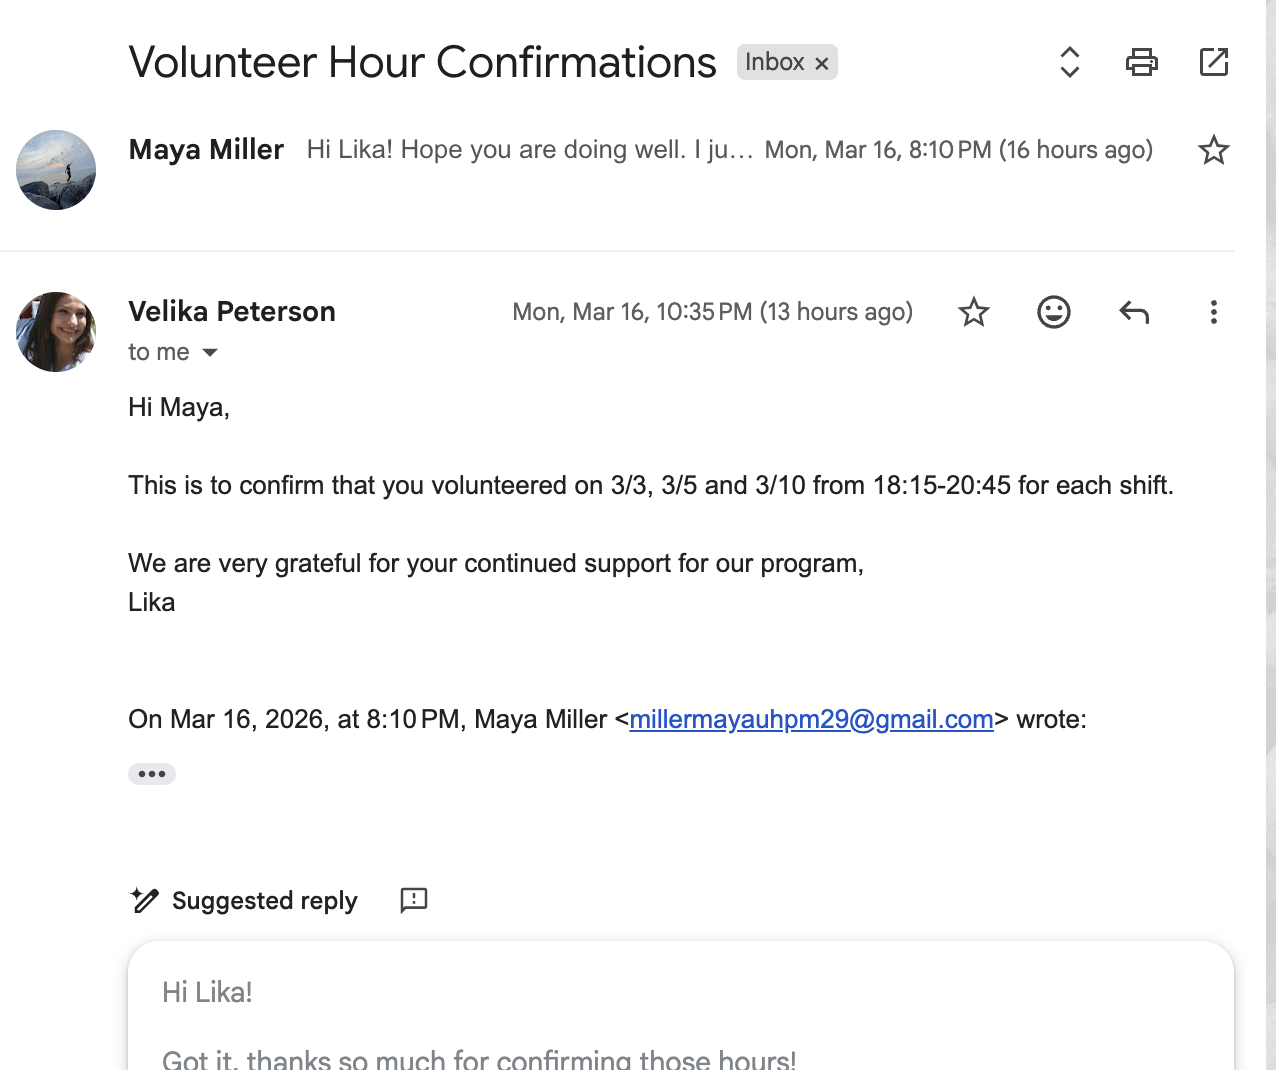Send feedback on suggested reply

[413, 900]
